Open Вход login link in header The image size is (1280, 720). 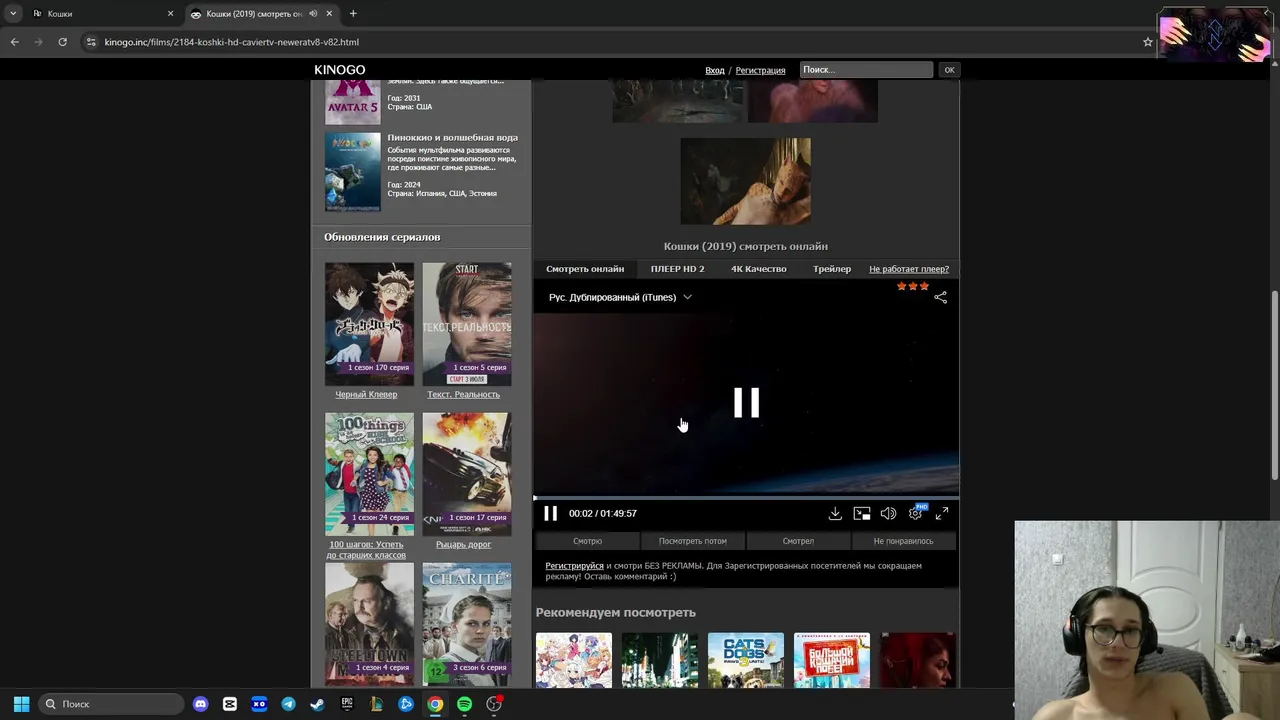[714, 70]
